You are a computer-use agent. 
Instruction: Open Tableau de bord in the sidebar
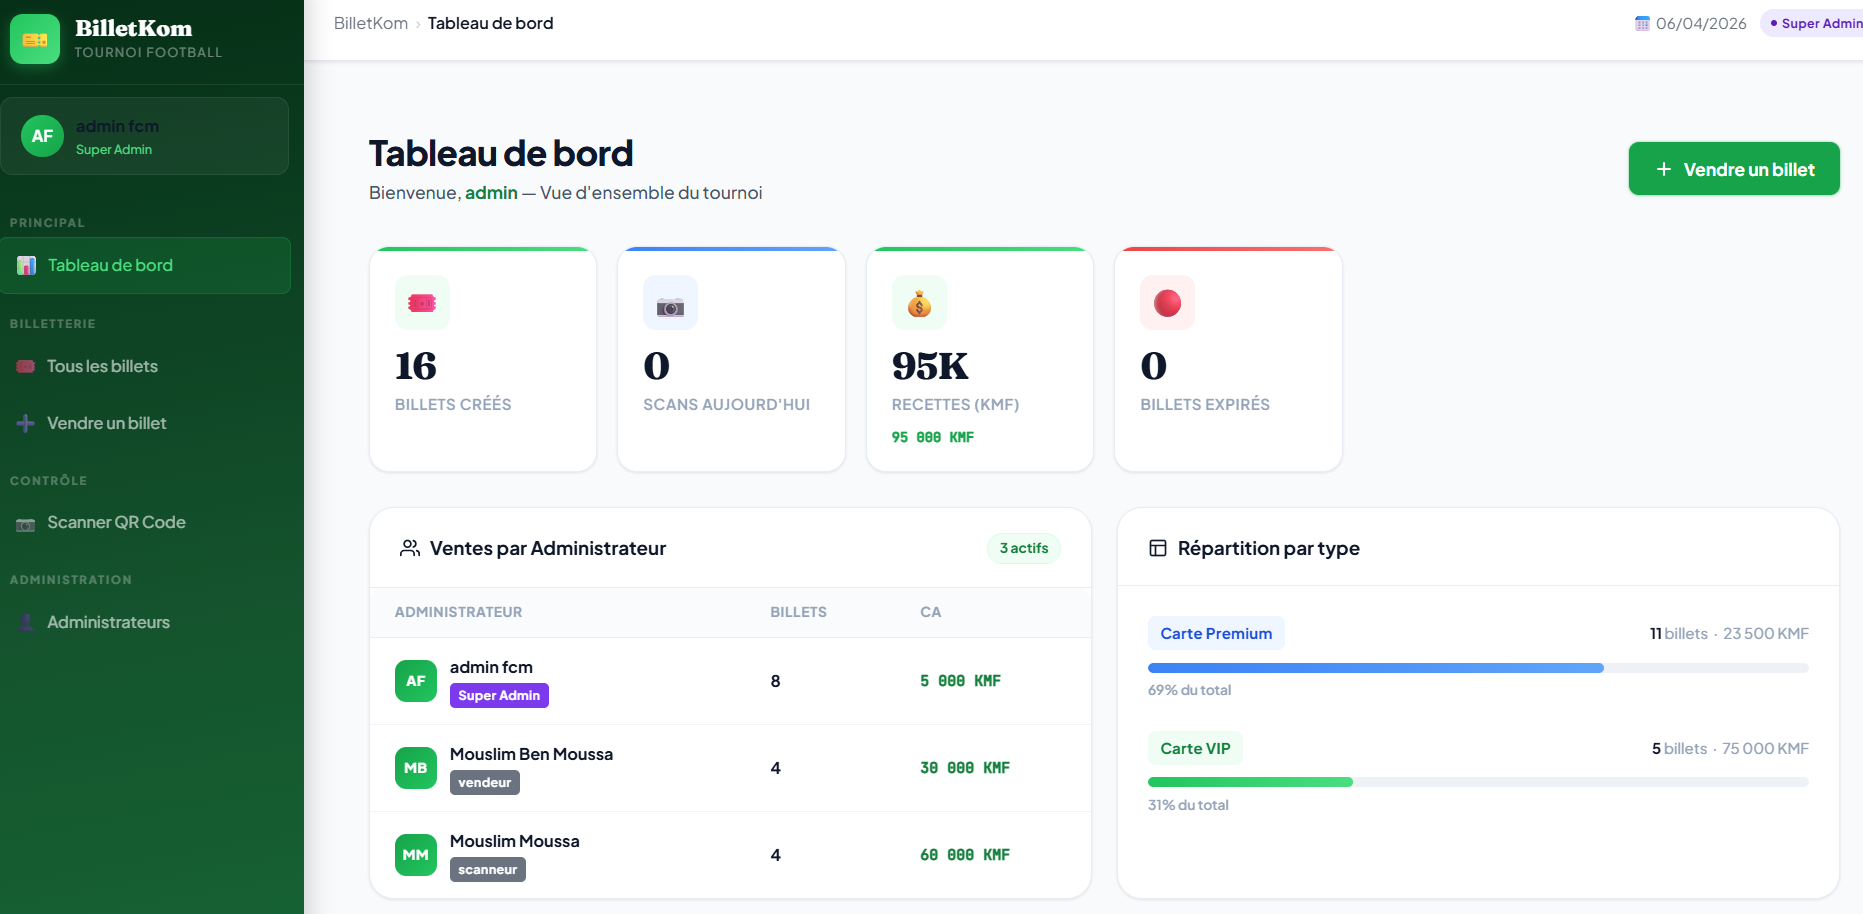146,265
